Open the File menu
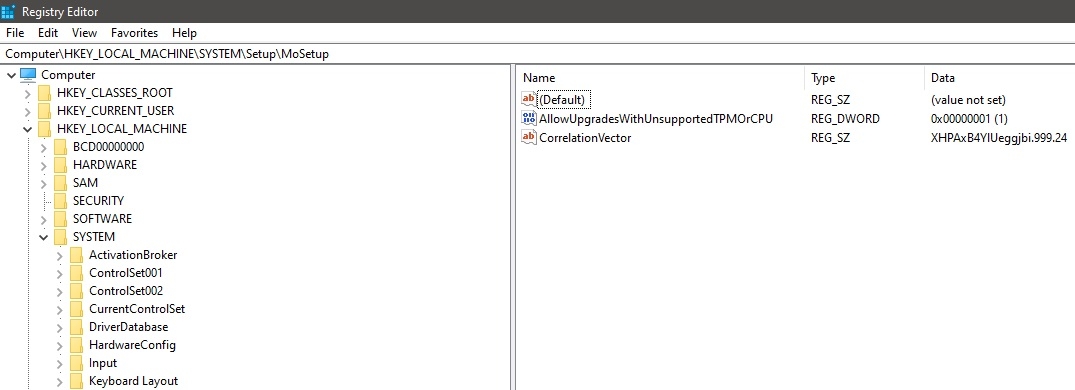Screen dimensions: 1075x390 14,33
